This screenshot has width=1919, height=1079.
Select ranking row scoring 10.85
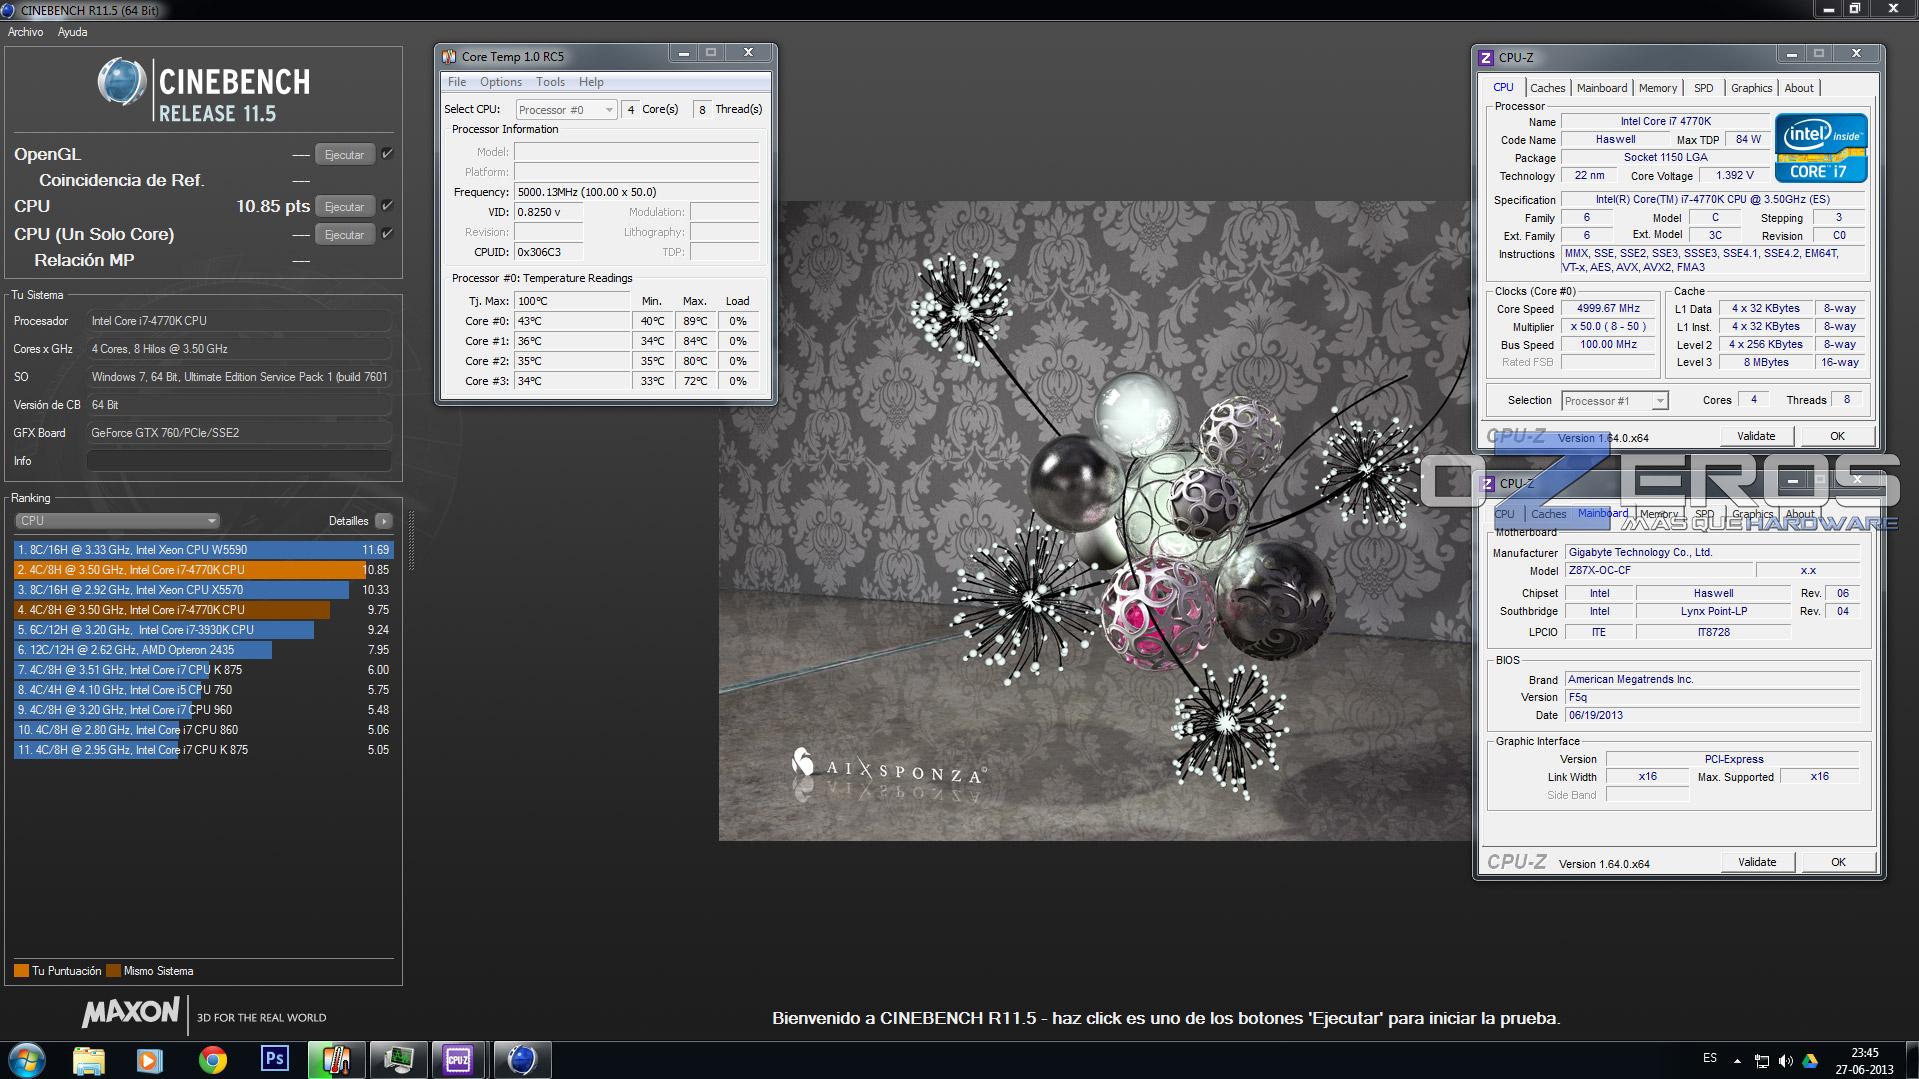[202, 570]
